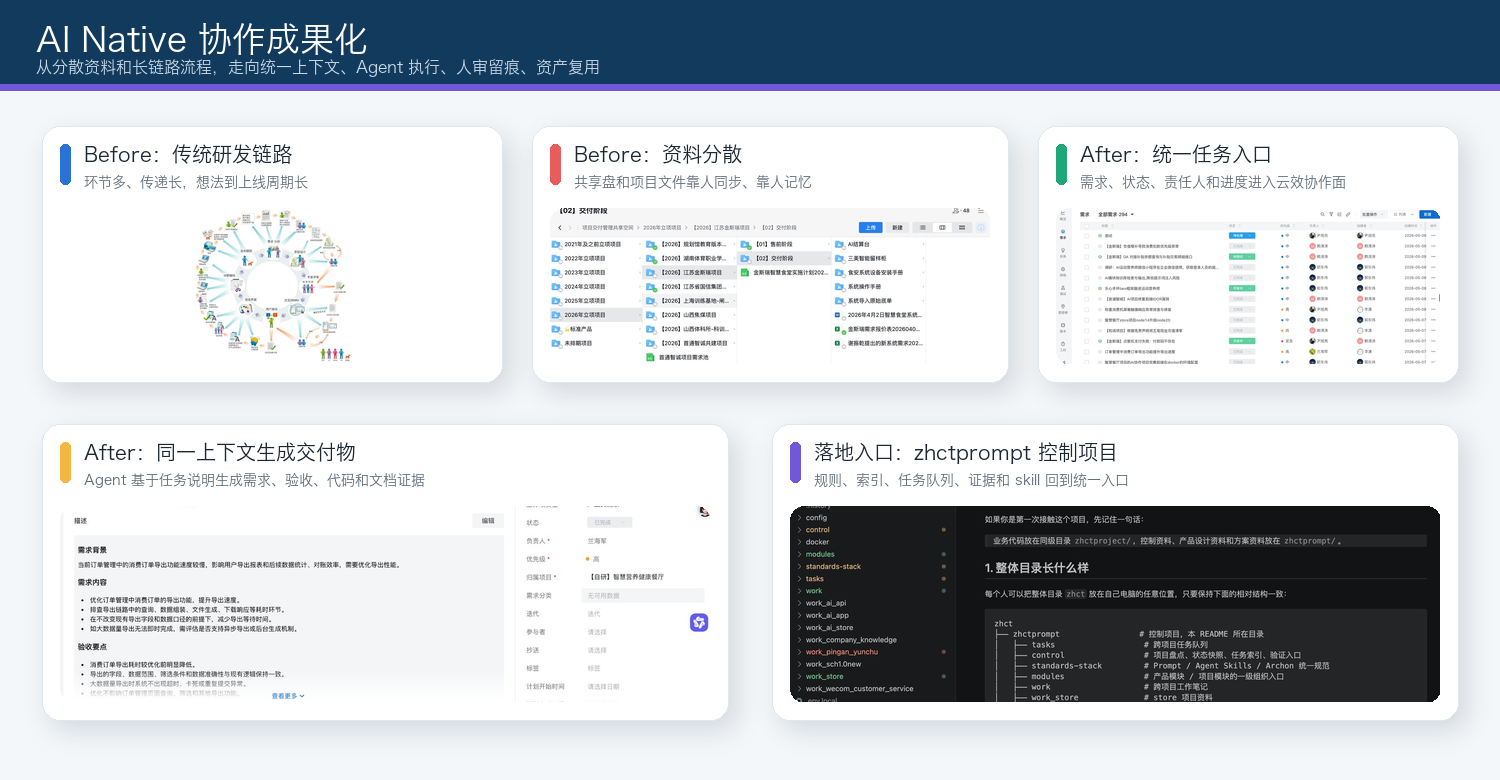Open folder 2021年及之前立项项目
This screenshot has width=1500, height=780.
[x=586, y=244]
